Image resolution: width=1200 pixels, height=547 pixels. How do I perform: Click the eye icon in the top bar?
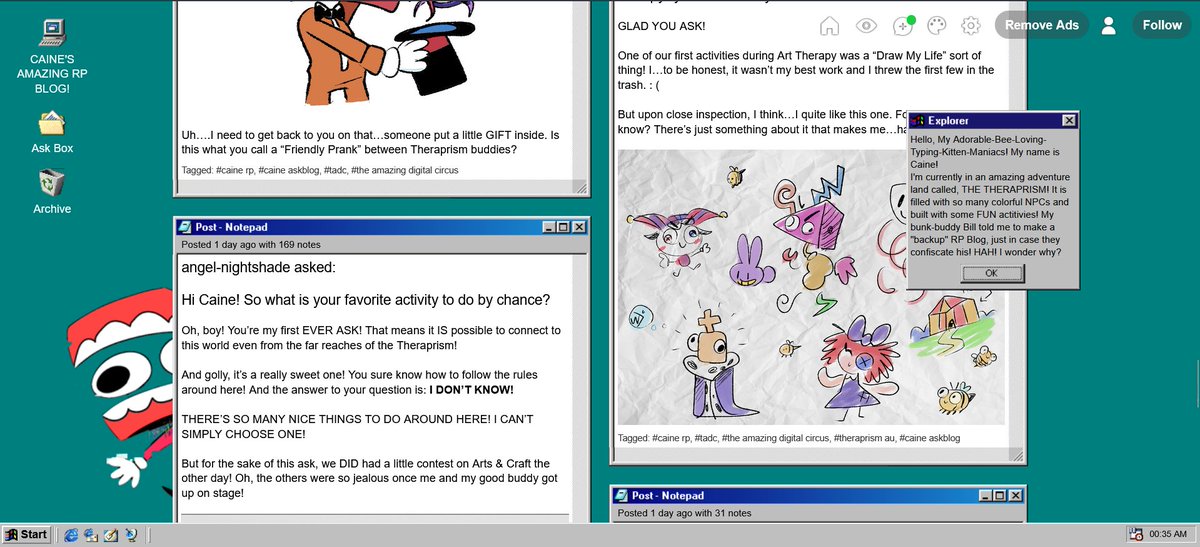[867, 26]
